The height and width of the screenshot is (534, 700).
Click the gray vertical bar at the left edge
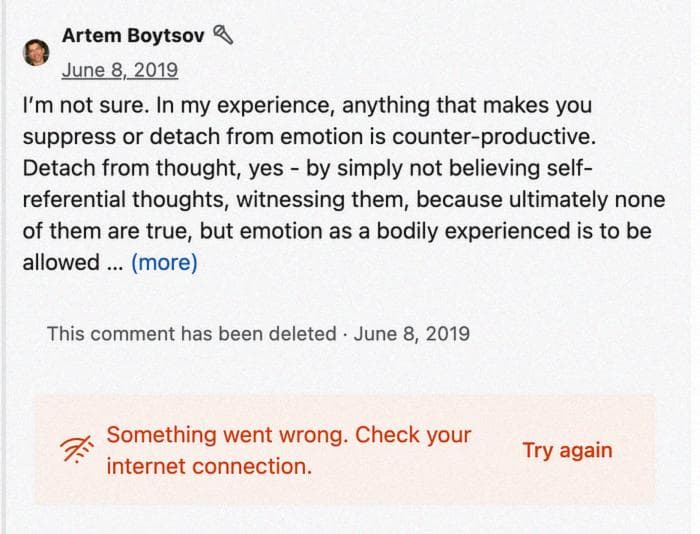coord(3,267)
